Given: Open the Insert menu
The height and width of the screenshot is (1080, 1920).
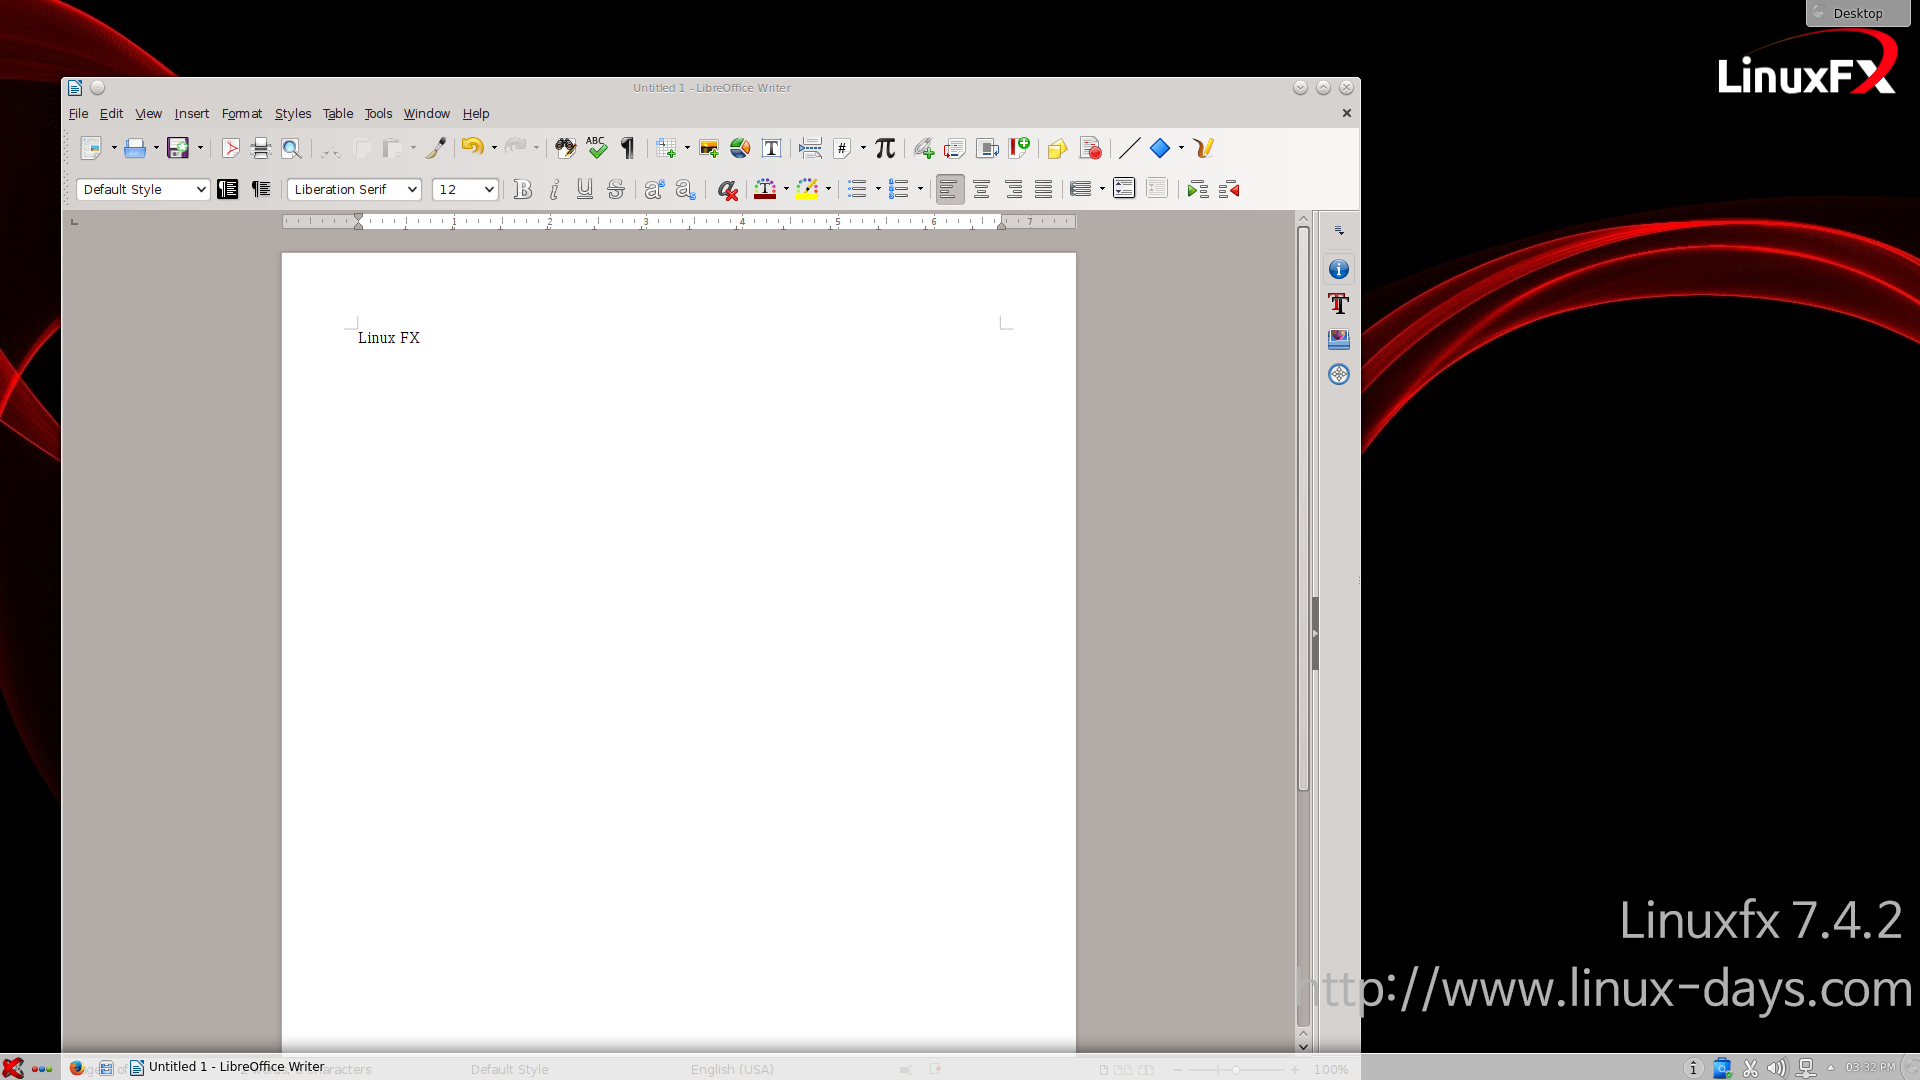Looking at the screenshot, I should click(192, 113).
